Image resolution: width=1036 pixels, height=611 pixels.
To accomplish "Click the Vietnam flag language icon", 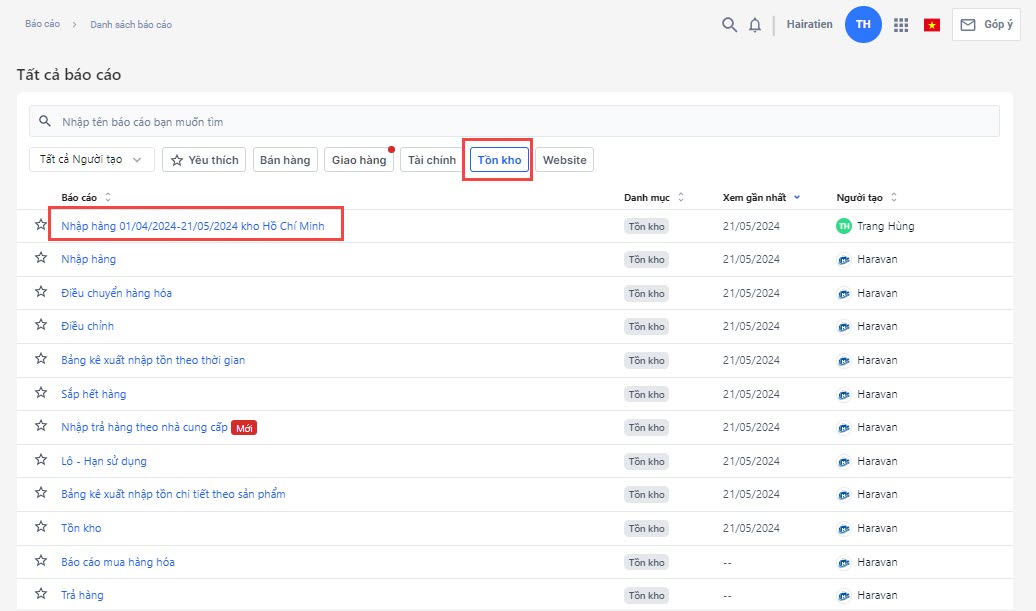I will (x=932, y=25).
